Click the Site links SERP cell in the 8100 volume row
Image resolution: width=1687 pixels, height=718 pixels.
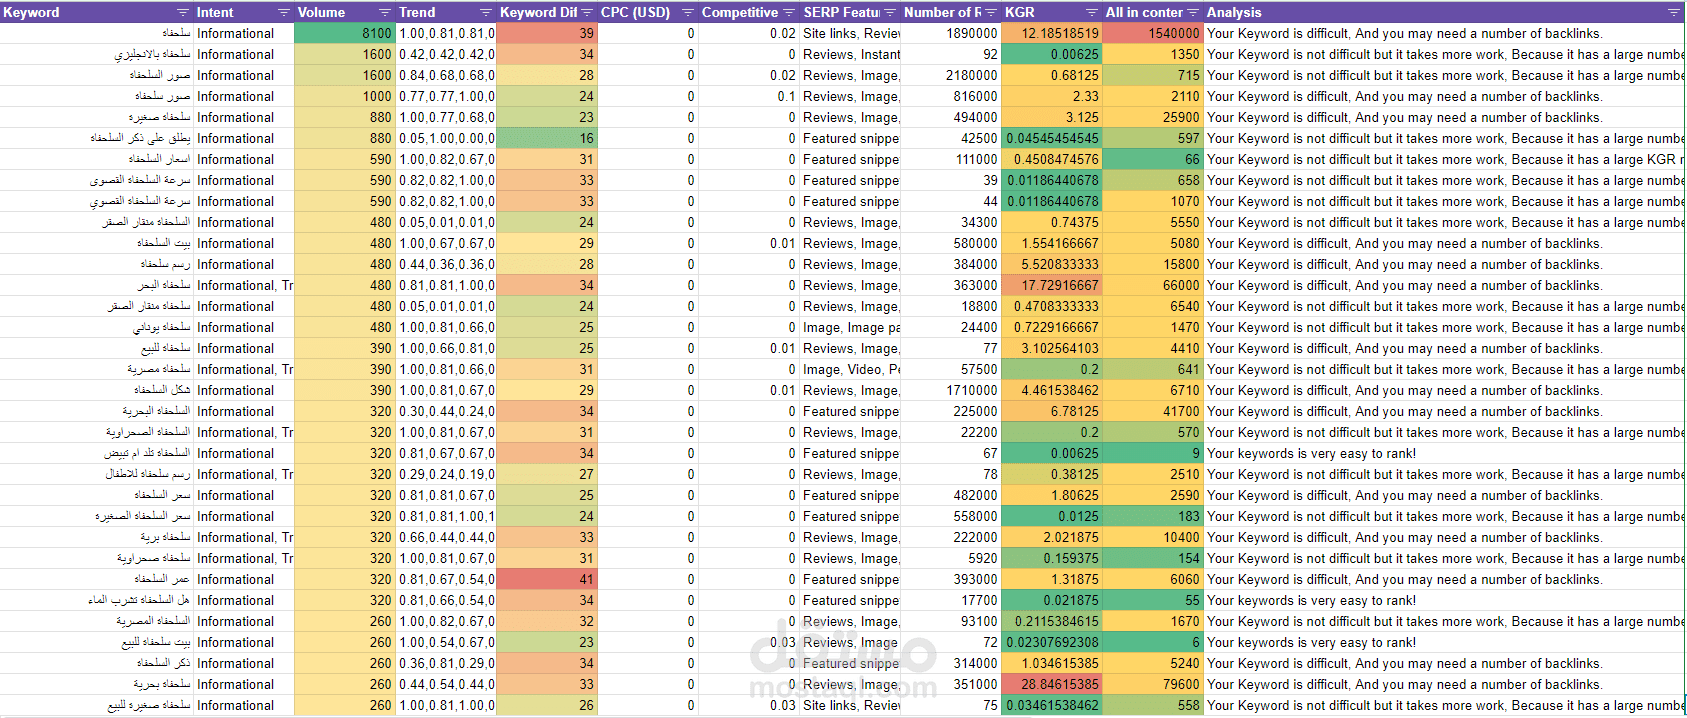[x=850, y=33]
